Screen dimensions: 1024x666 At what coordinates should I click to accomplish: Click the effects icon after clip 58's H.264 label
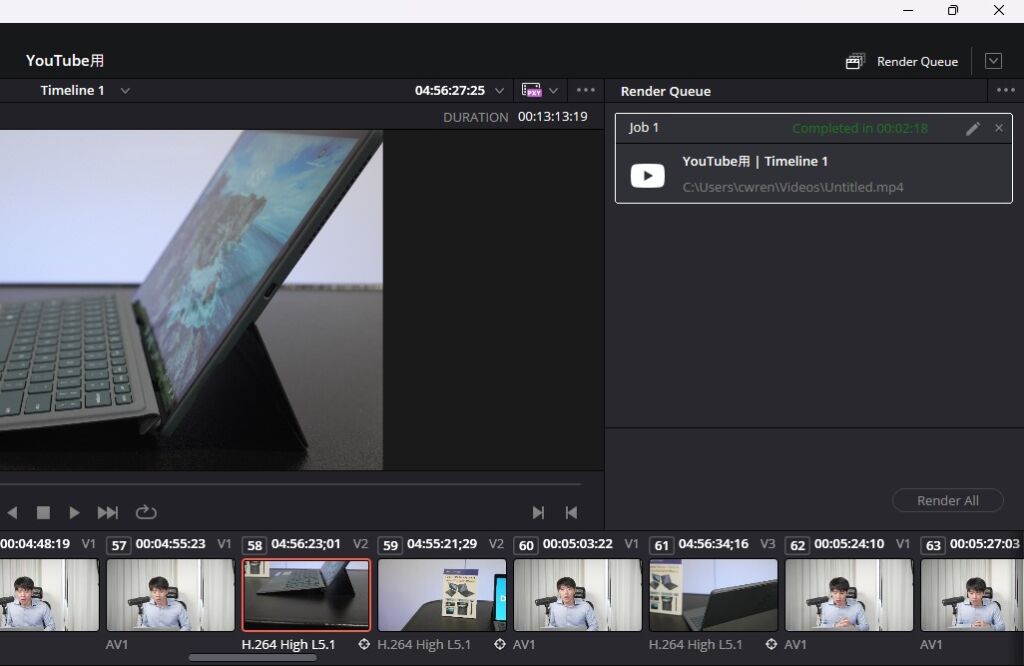click(364, 644)
